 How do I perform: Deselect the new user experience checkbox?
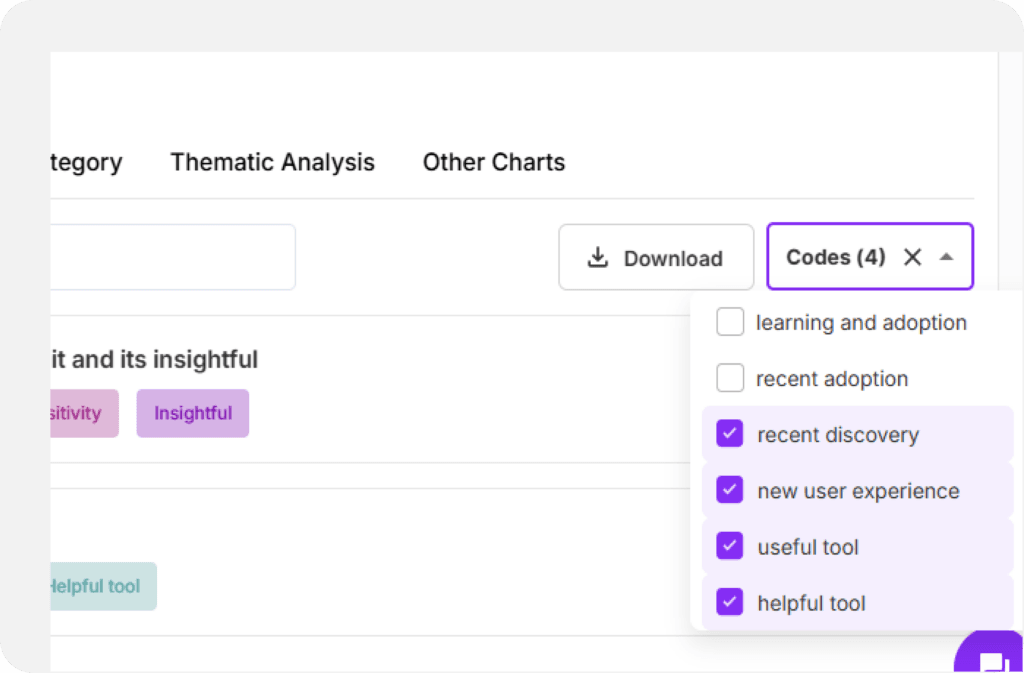730,490
